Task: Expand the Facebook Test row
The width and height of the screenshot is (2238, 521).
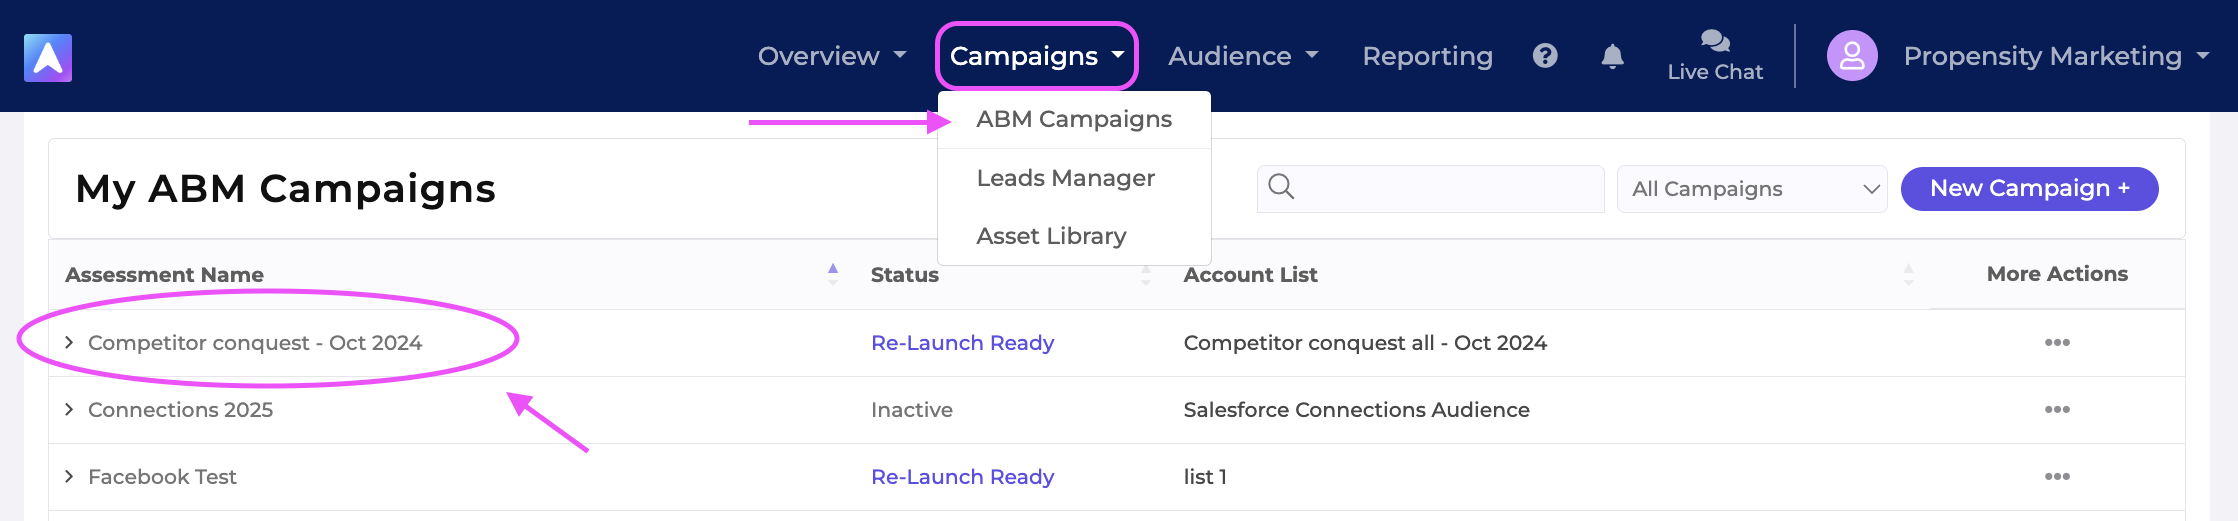Action: point(69,477)
